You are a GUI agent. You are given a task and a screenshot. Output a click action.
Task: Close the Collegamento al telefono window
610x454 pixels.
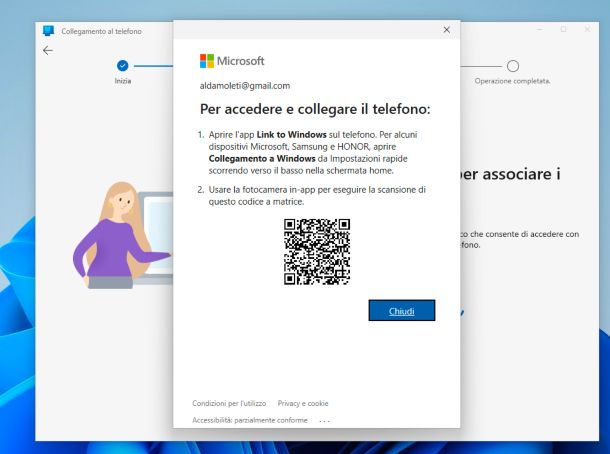[x=587, y=30]
